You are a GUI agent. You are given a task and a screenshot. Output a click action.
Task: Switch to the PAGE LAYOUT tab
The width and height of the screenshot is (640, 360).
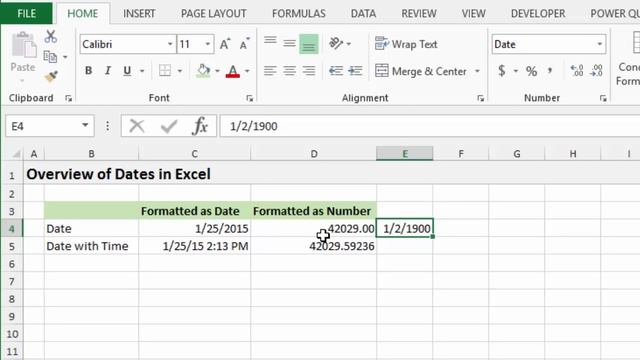click(213, 13)
